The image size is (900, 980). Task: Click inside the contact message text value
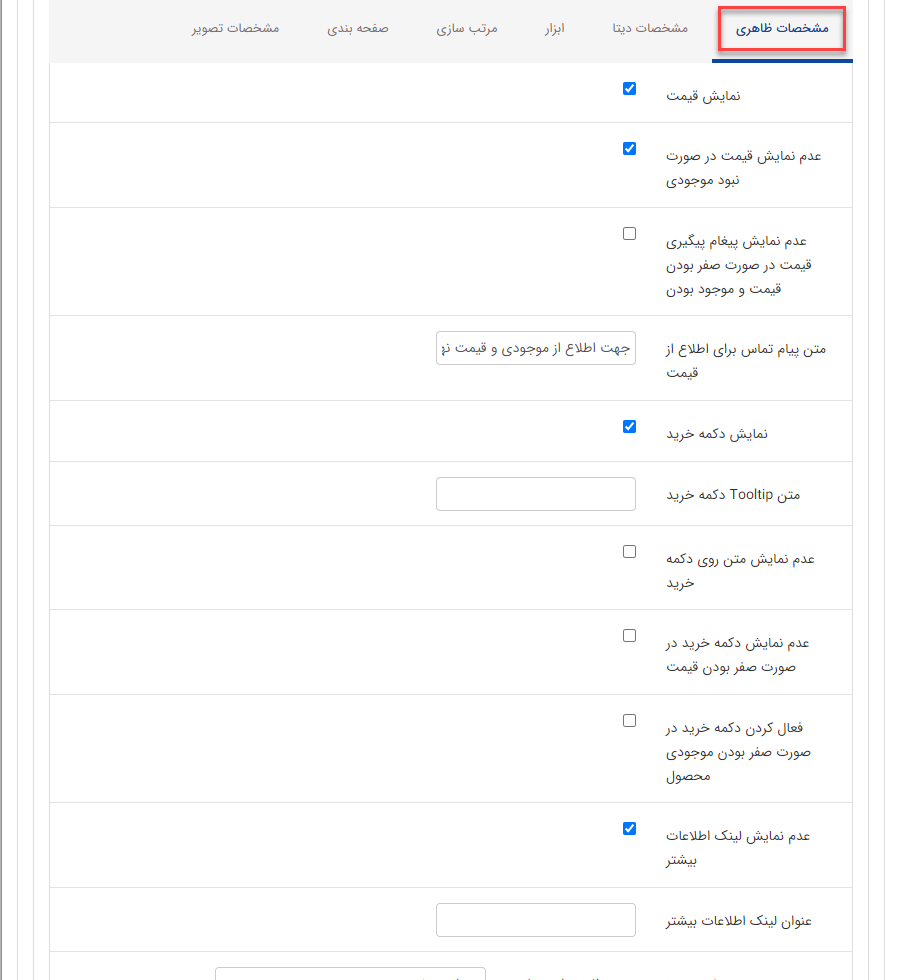click(x=535, y=348)
